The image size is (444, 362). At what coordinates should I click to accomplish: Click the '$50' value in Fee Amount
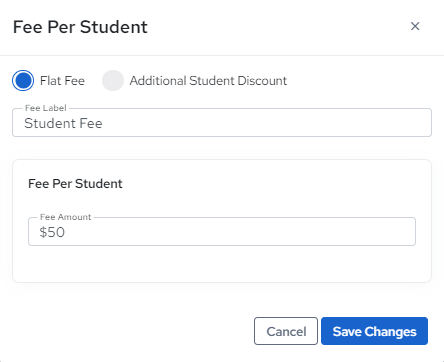pyautogui.click(x=52, y=232)
